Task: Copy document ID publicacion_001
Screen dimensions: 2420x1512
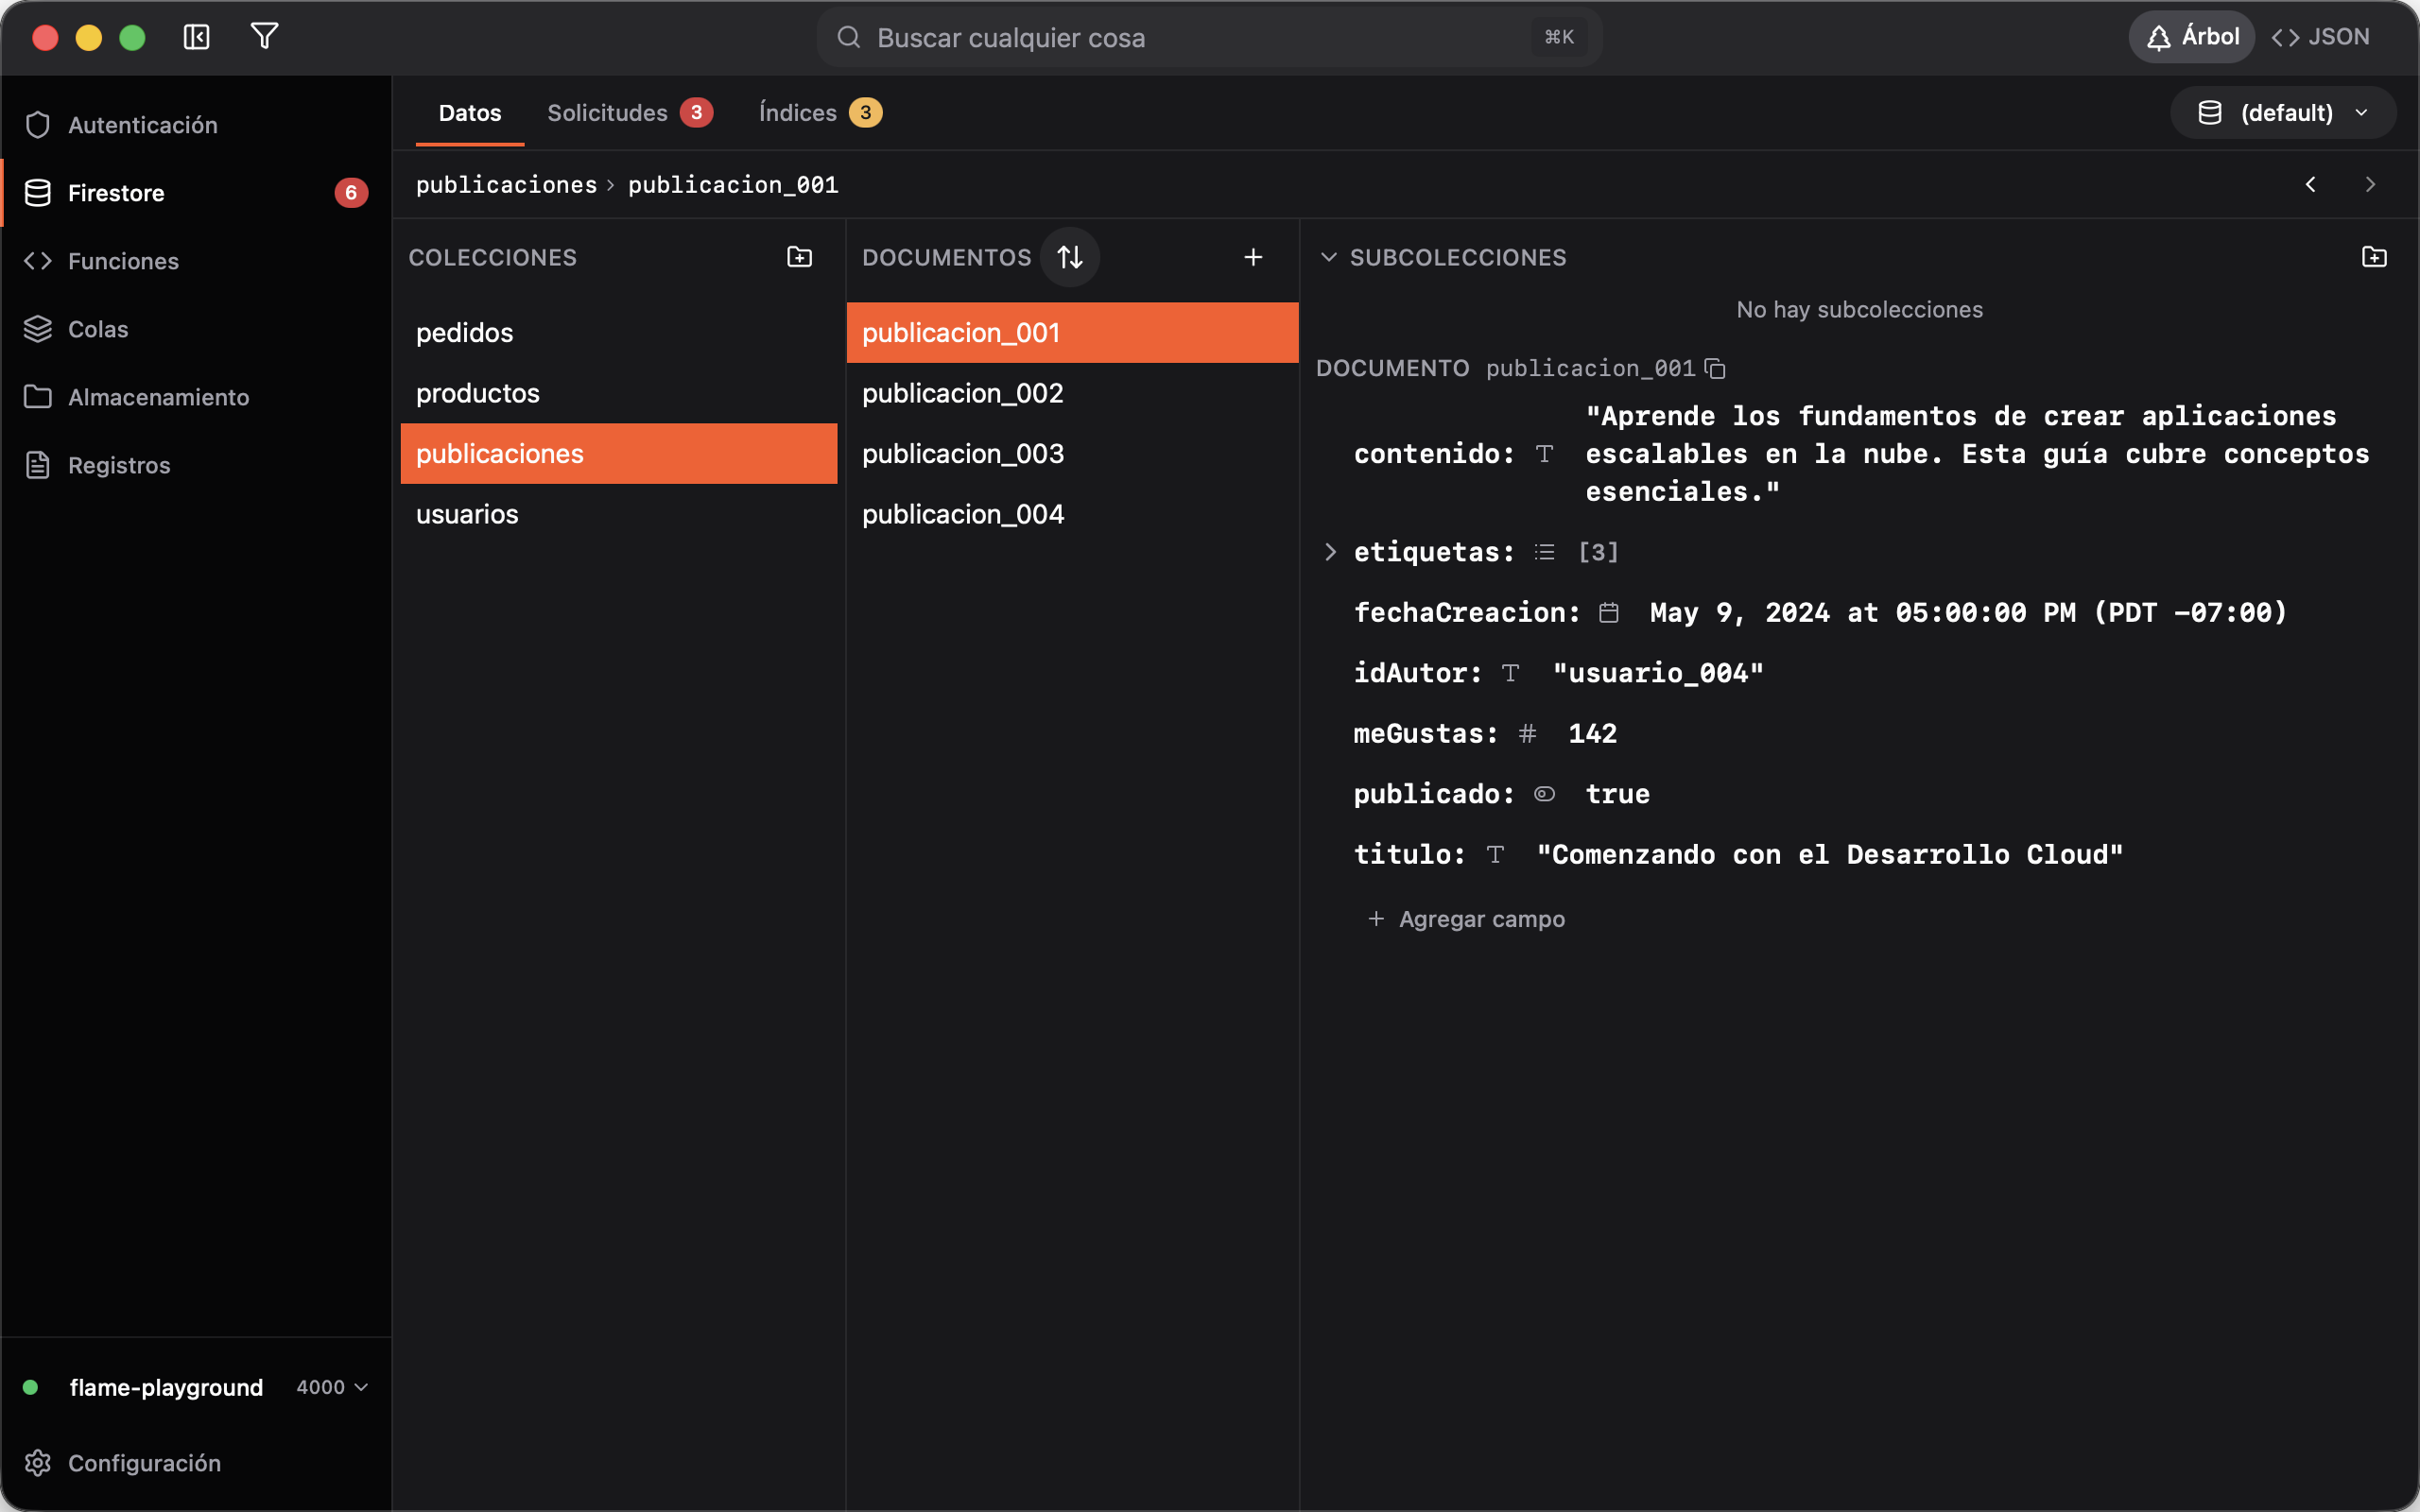Action: tap(1715, 368)
